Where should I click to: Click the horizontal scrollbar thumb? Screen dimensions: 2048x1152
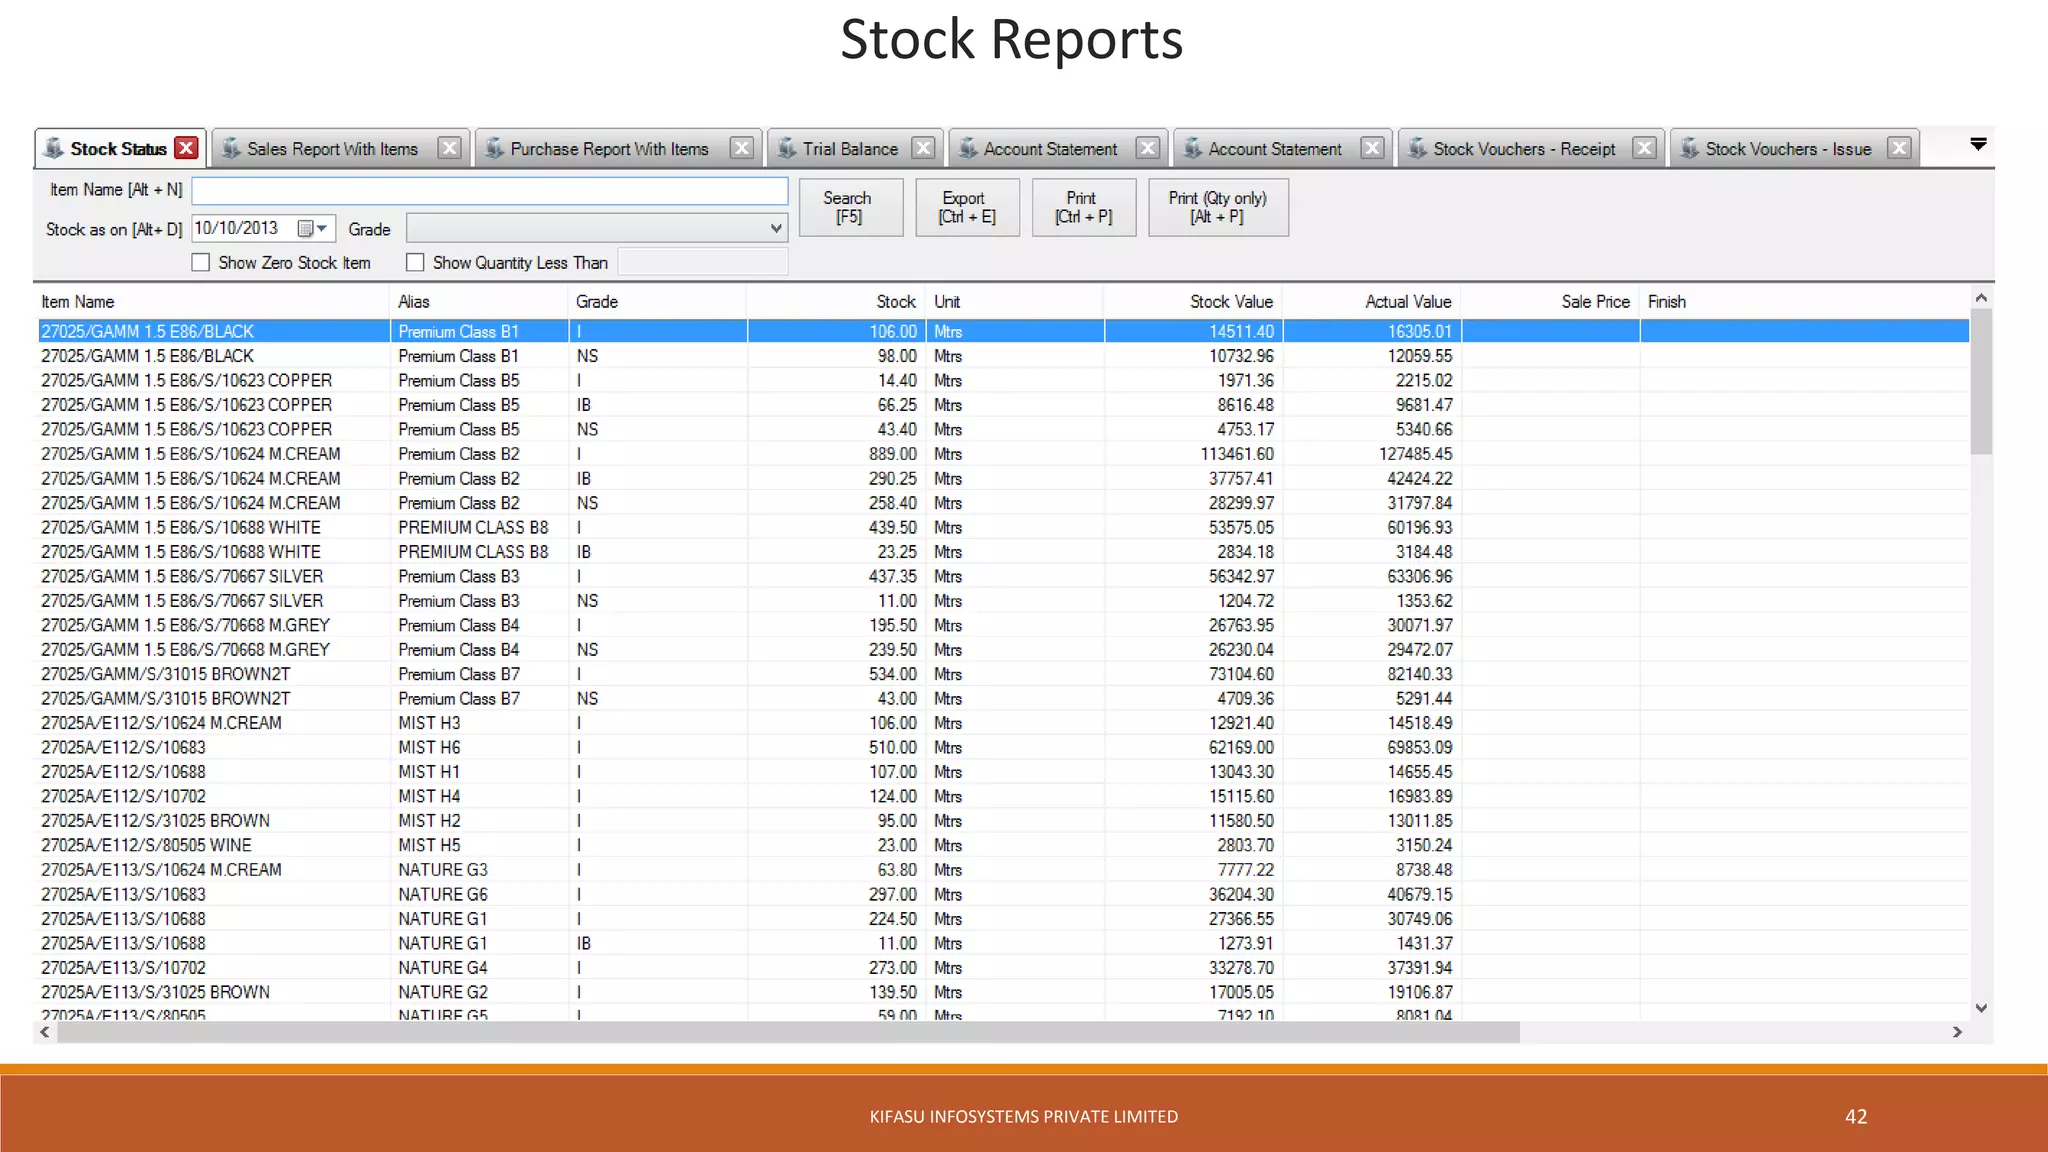788,1032
